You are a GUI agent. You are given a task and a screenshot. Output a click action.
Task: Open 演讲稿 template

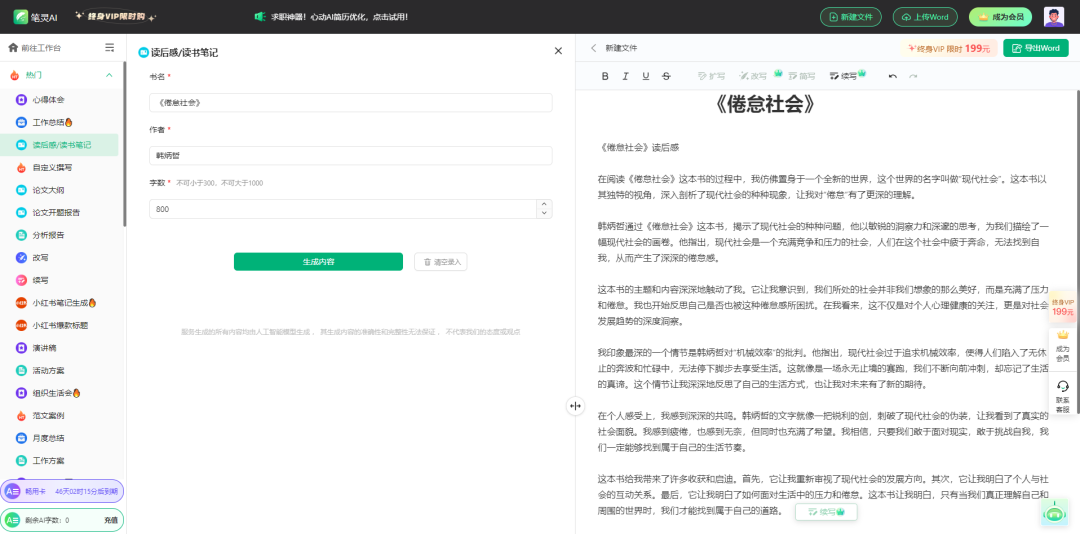click(x=59, y=348)
